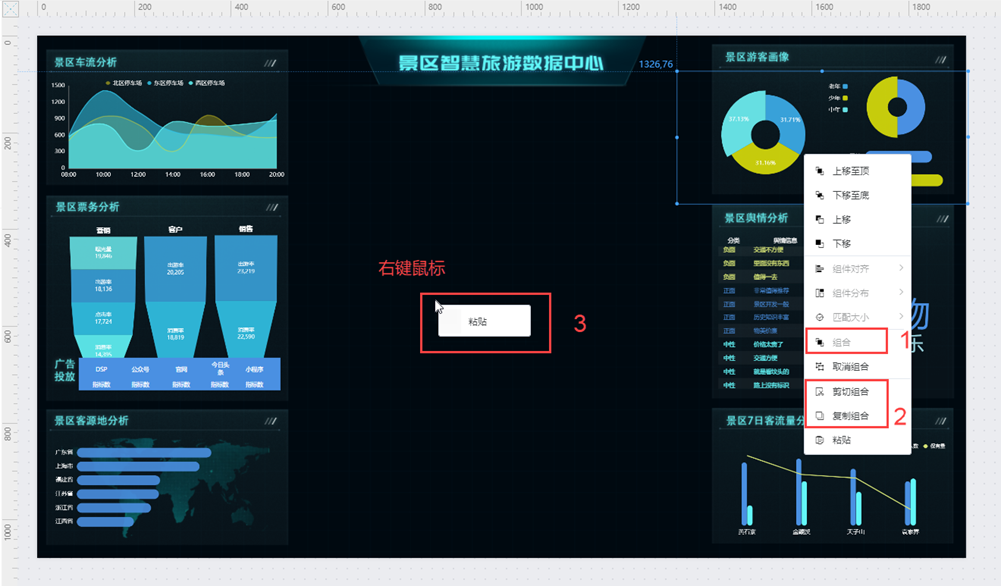This screenshot has height=586, width=1001.
Task: Click the 公众号 ad channel cell
Action: (140, 369)
